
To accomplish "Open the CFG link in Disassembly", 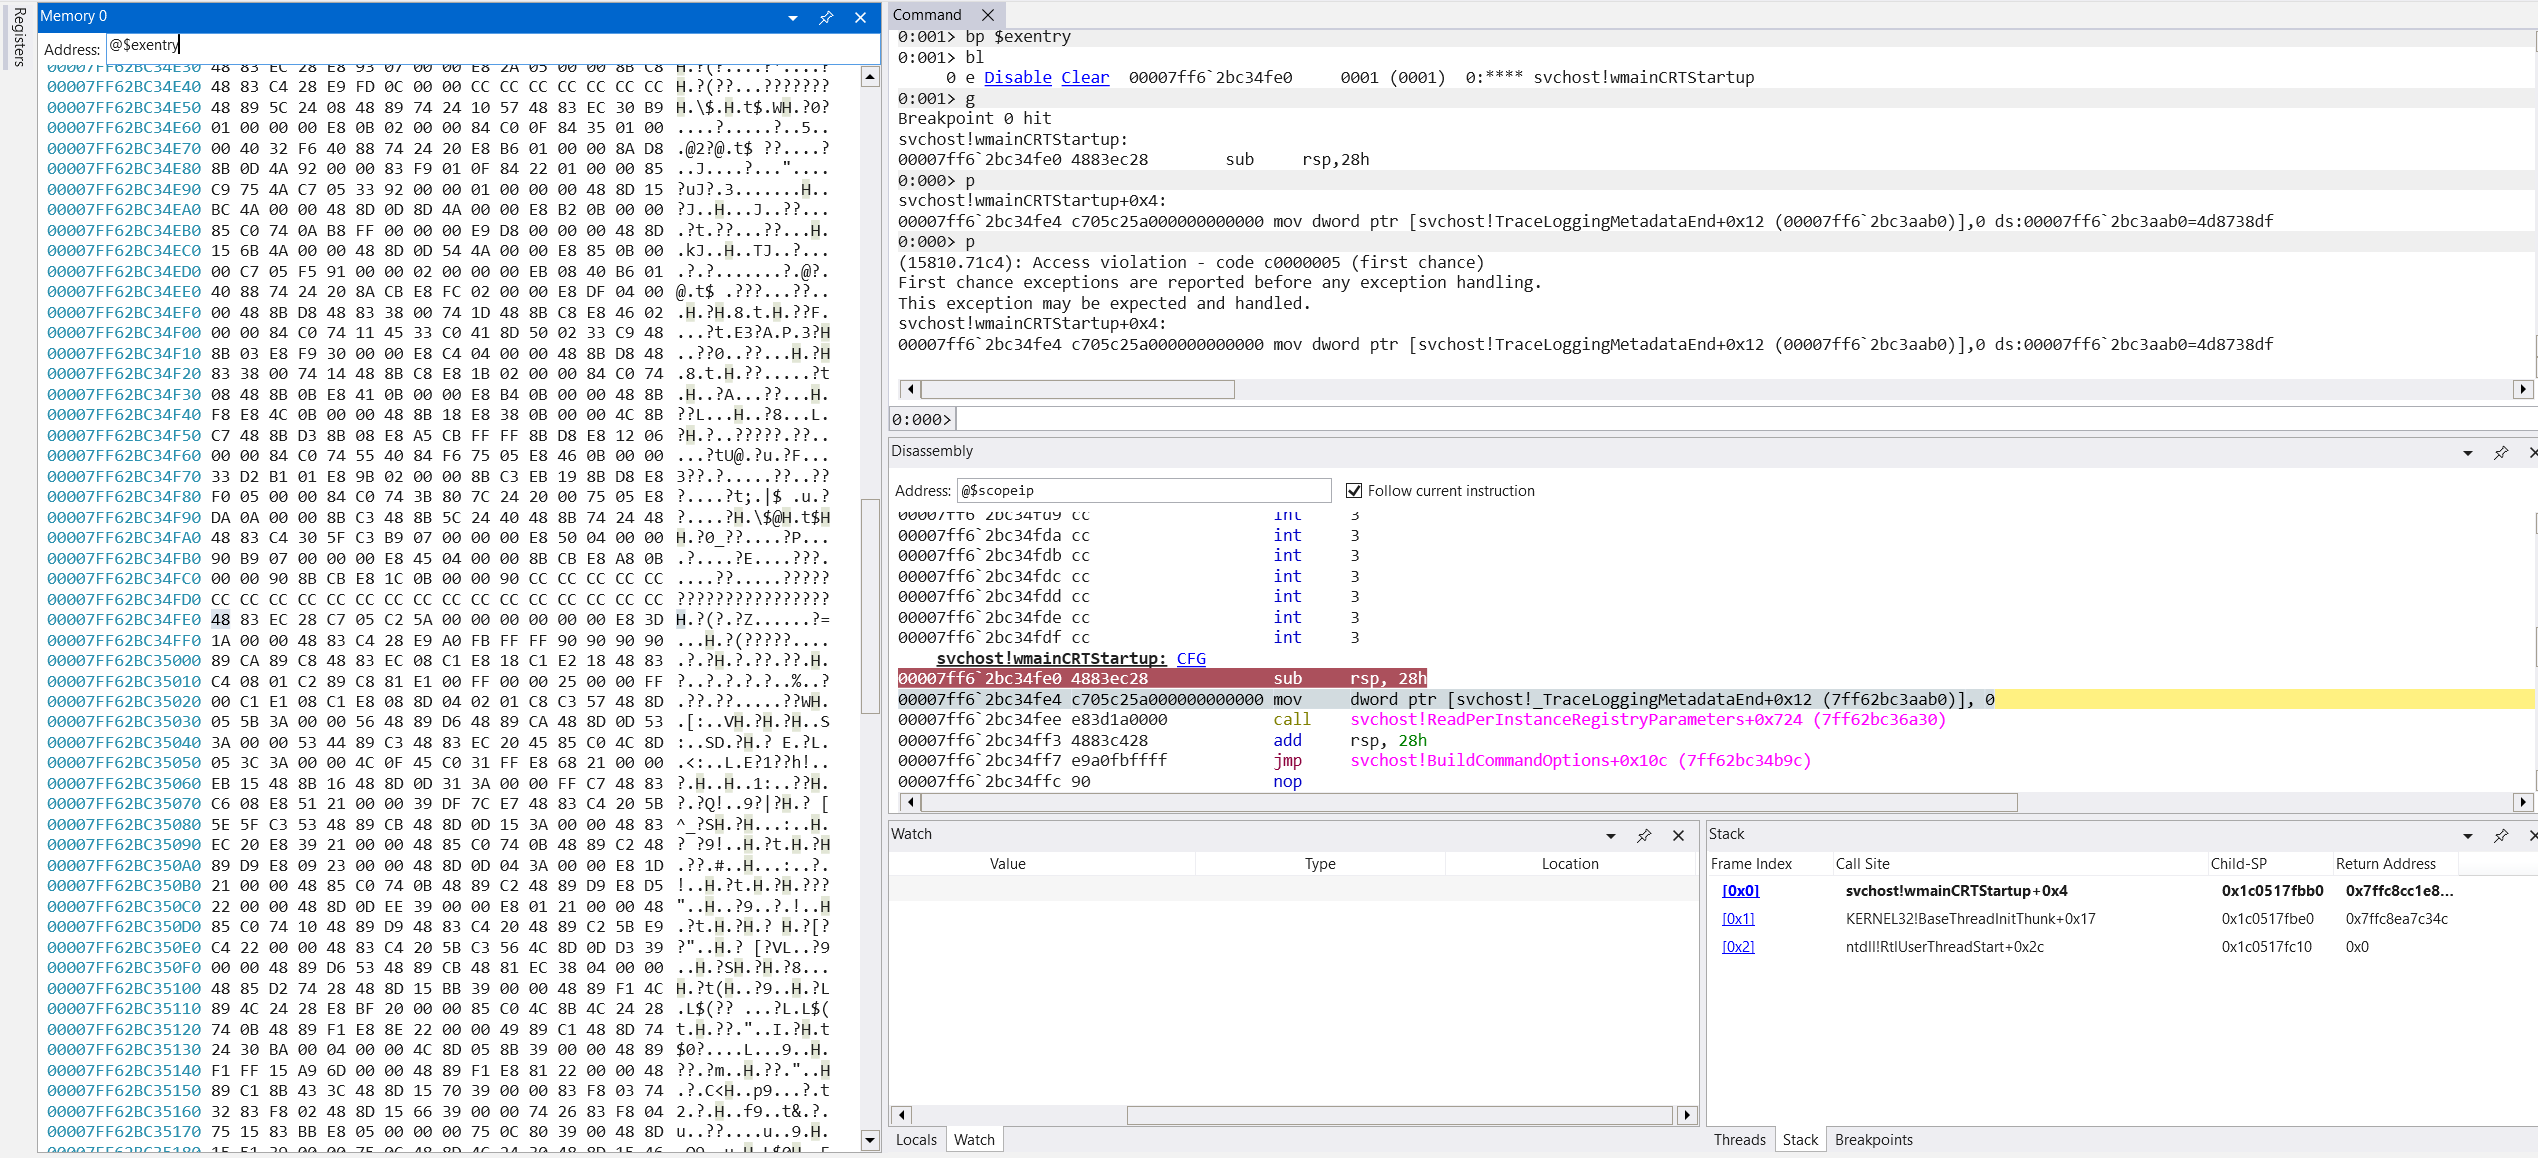I will pyautogui.click(x=1191, y=658).
